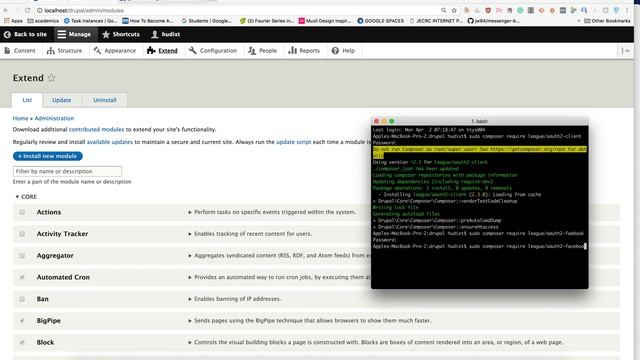Expand the Activity Tracker module description
This screenshot has width=640, height=360.
pos(250,234)
